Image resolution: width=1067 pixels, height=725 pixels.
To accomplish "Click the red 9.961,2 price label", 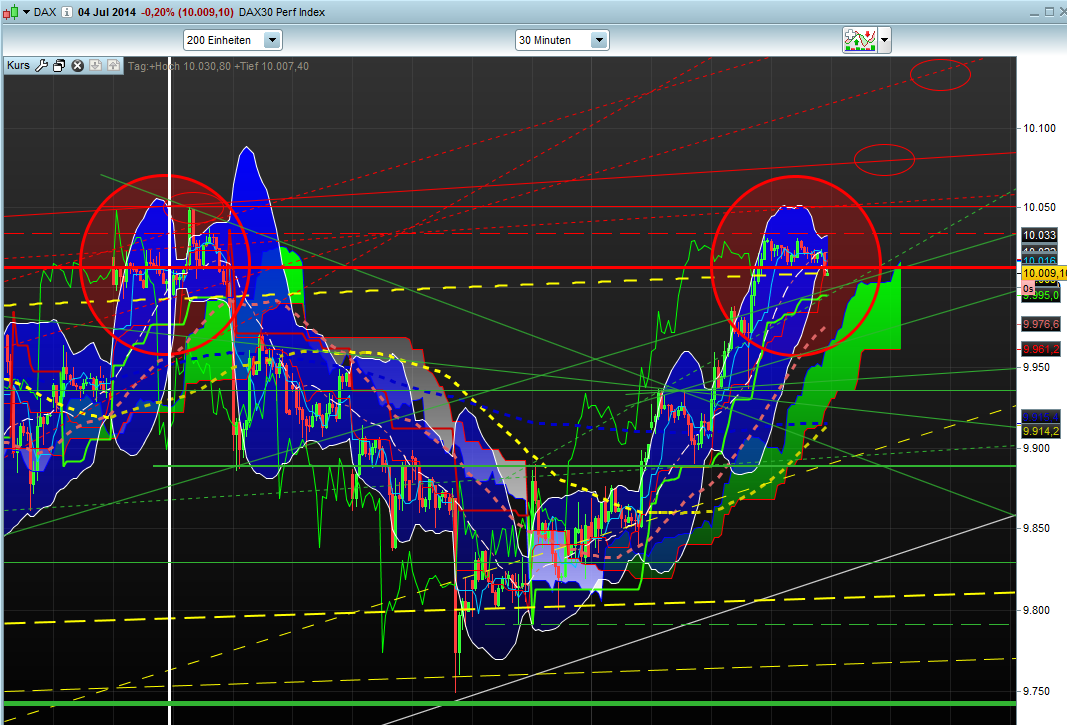I will point(1041,349).
